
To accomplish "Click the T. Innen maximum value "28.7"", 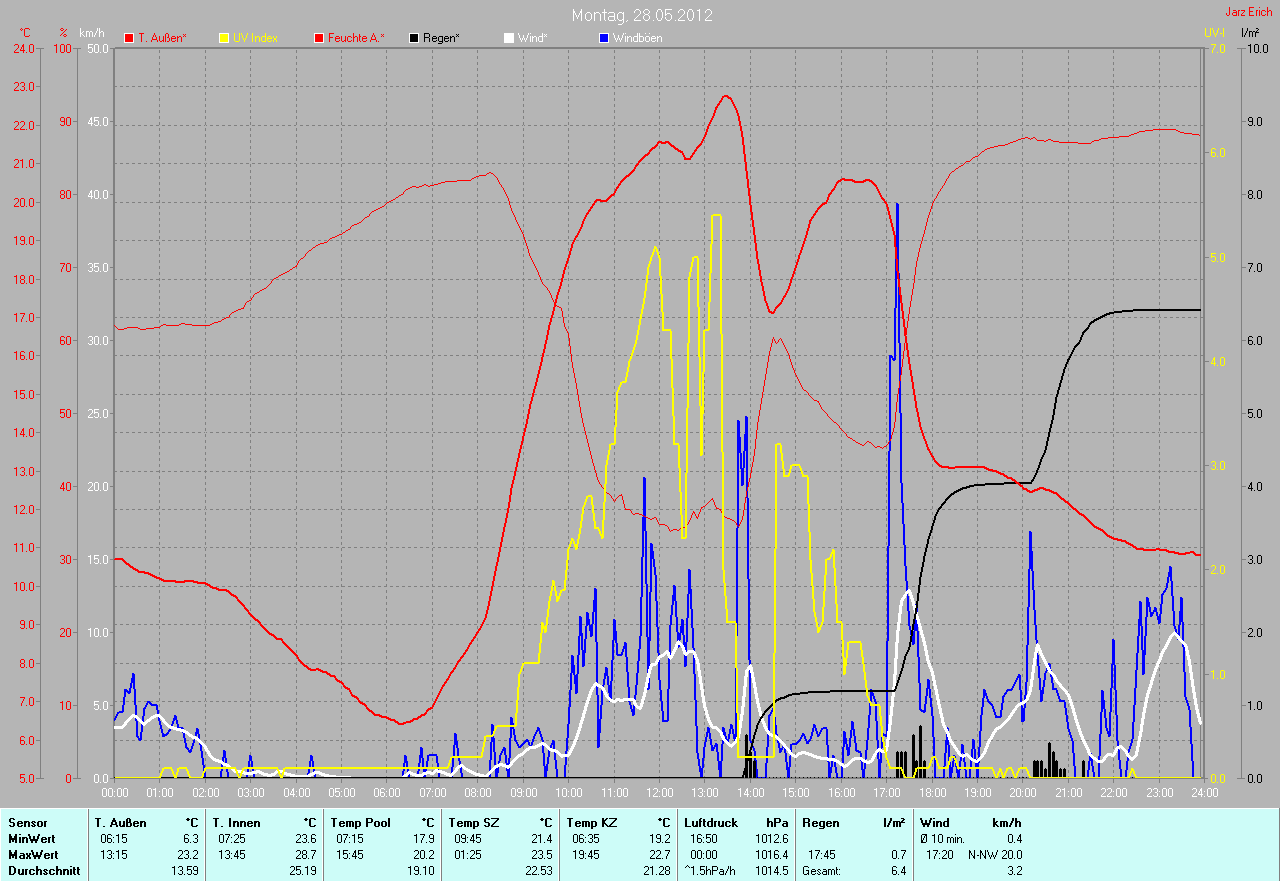I will pyautogui.click(x=305, y=855).
